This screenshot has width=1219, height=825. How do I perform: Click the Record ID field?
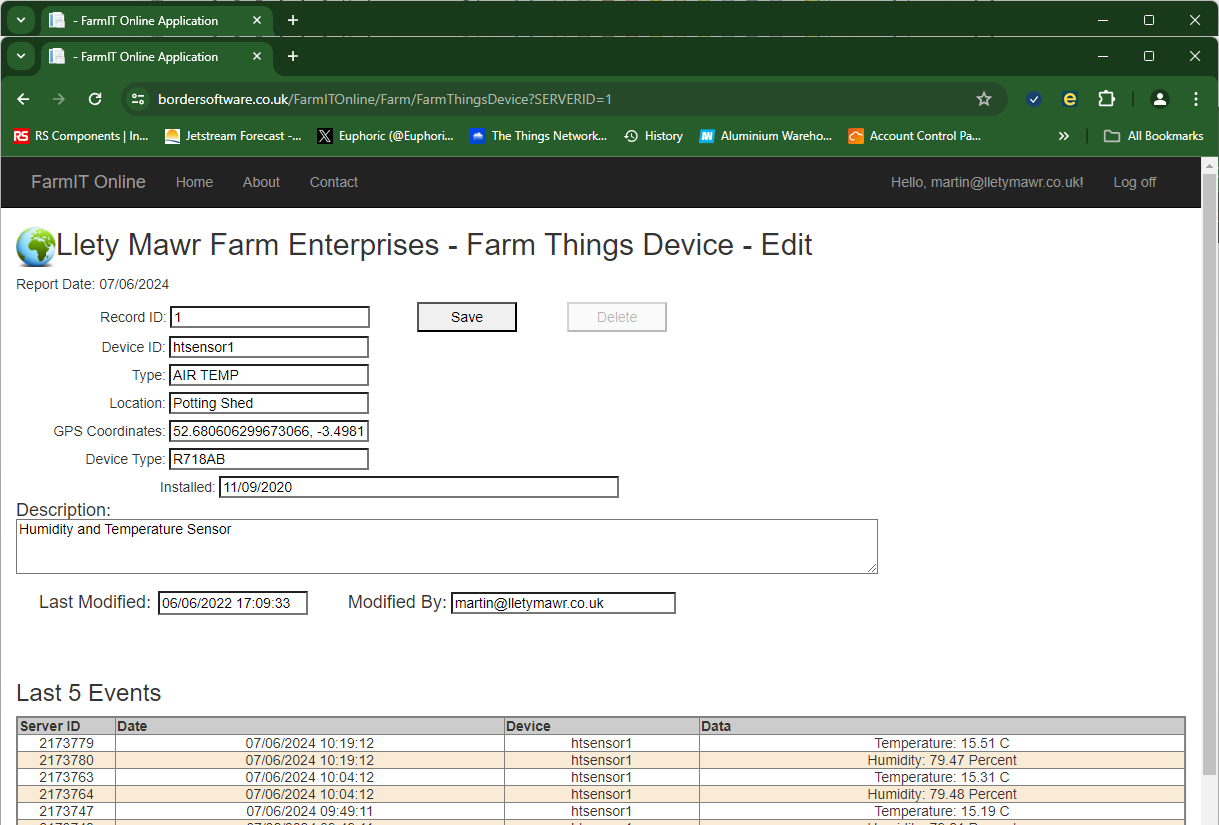[270, 317]
